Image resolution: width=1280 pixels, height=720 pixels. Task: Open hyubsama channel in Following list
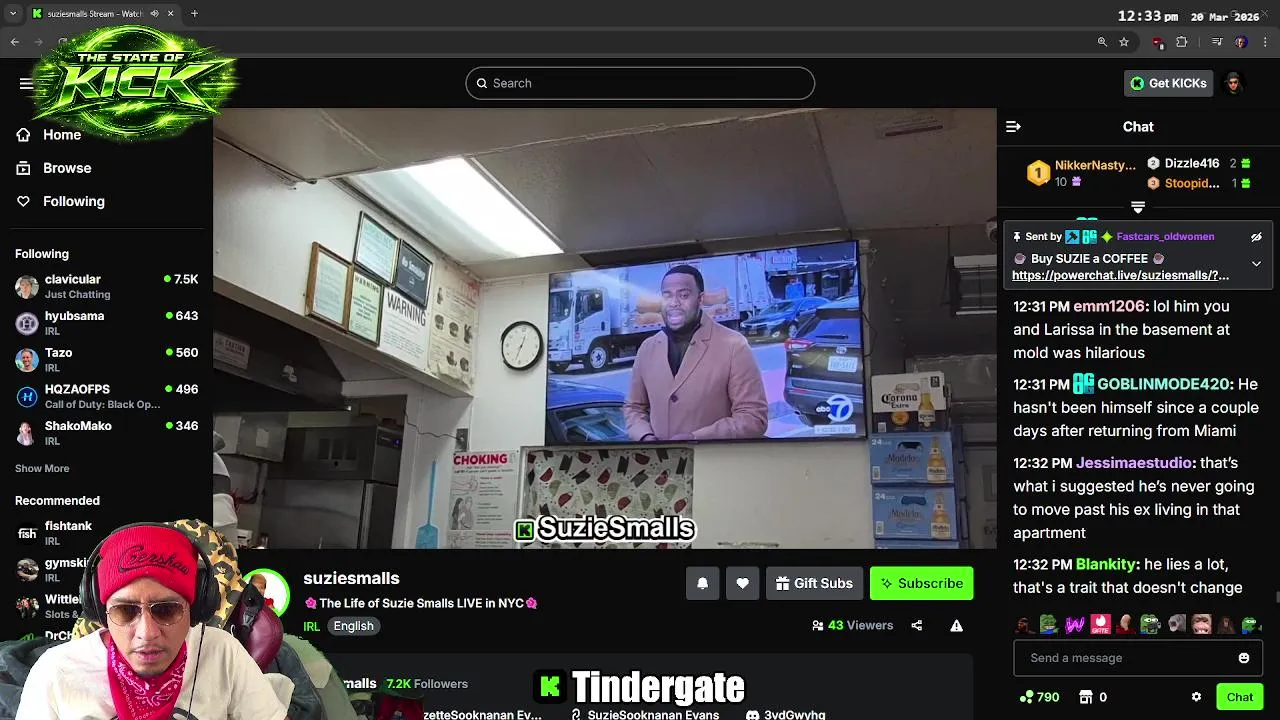coord(106,323)
